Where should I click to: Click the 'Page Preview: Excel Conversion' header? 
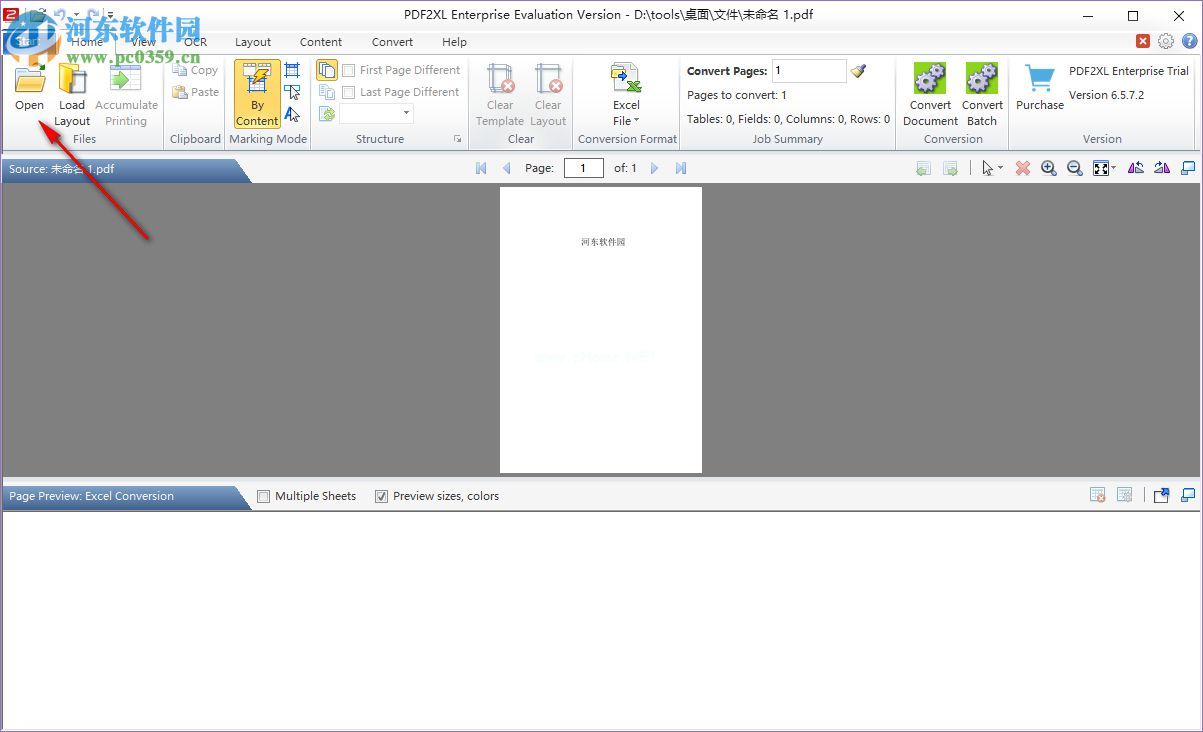pyautogui.click(x=124, y=496)
